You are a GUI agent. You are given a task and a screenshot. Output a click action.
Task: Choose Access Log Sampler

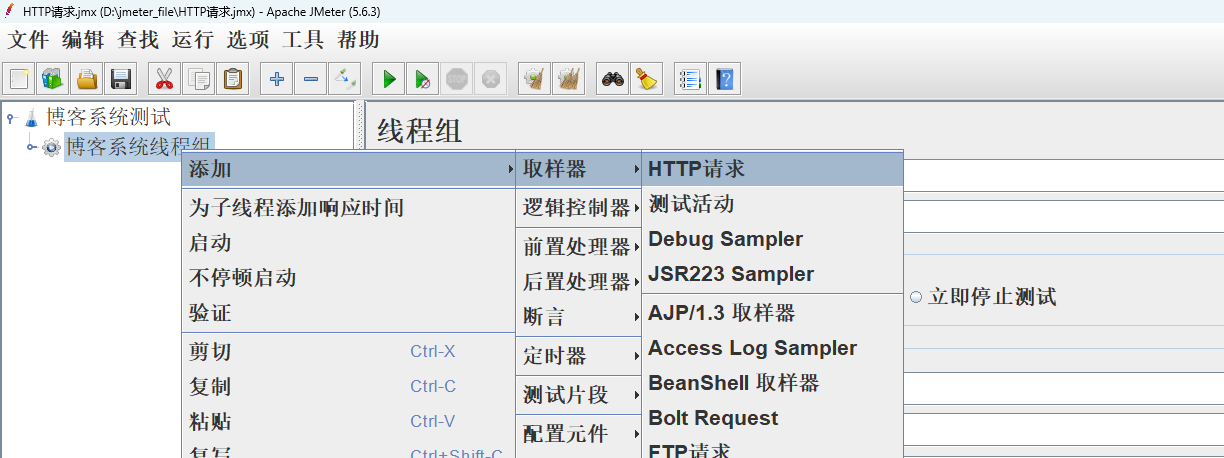click(772, 348)
